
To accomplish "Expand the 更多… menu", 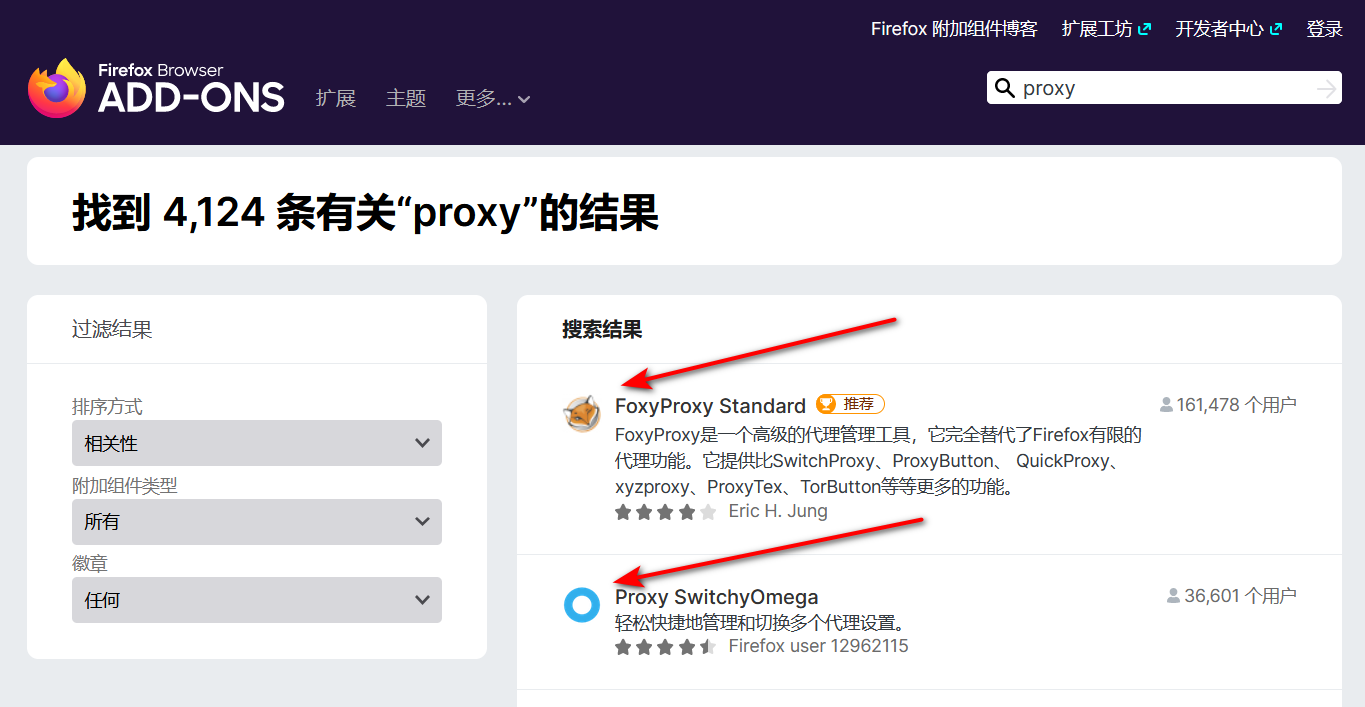I will point(493,98).
